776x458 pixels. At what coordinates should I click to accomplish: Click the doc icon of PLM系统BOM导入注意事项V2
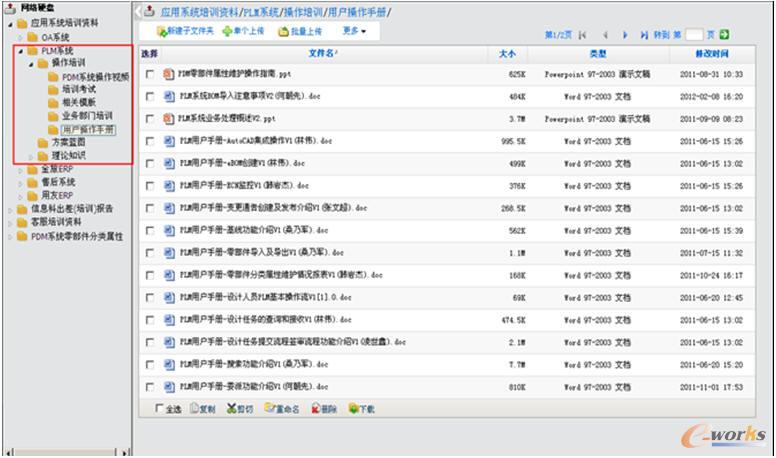coord(169,96)
